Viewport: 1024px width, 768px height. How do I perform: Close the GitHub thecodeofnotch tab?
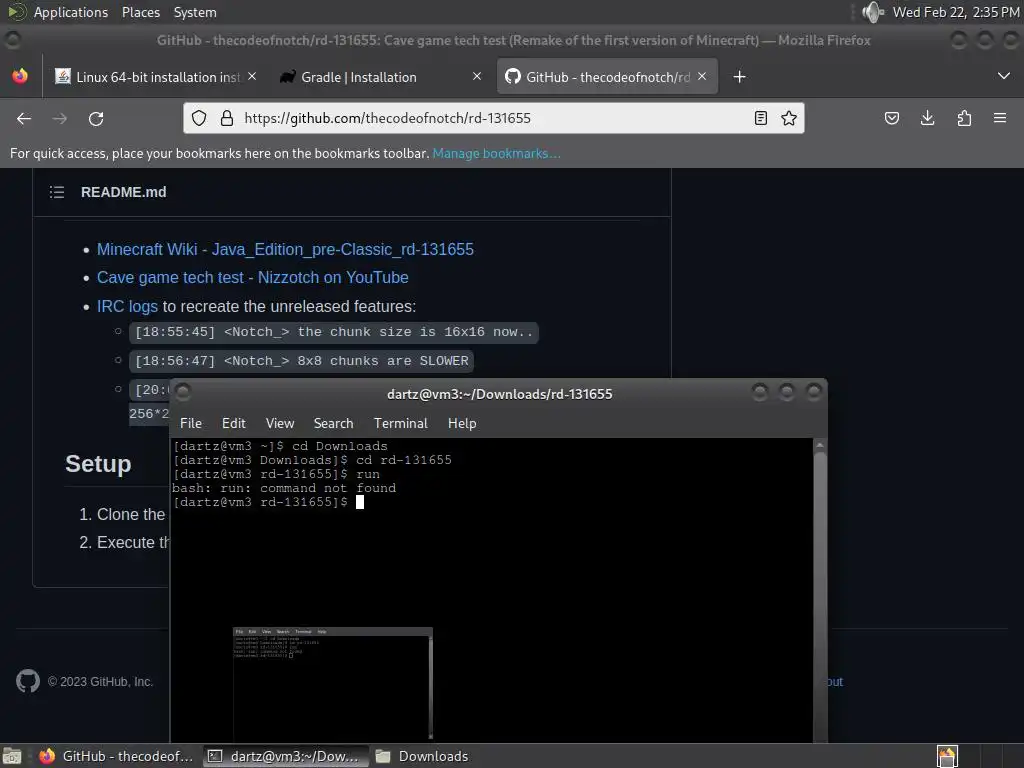pos(702,76)
